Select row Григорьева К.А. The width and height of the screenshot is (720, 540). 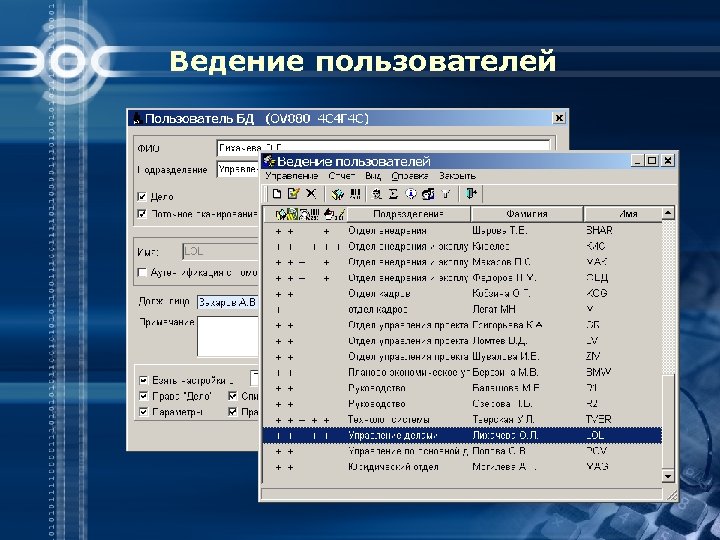(462, 325)
